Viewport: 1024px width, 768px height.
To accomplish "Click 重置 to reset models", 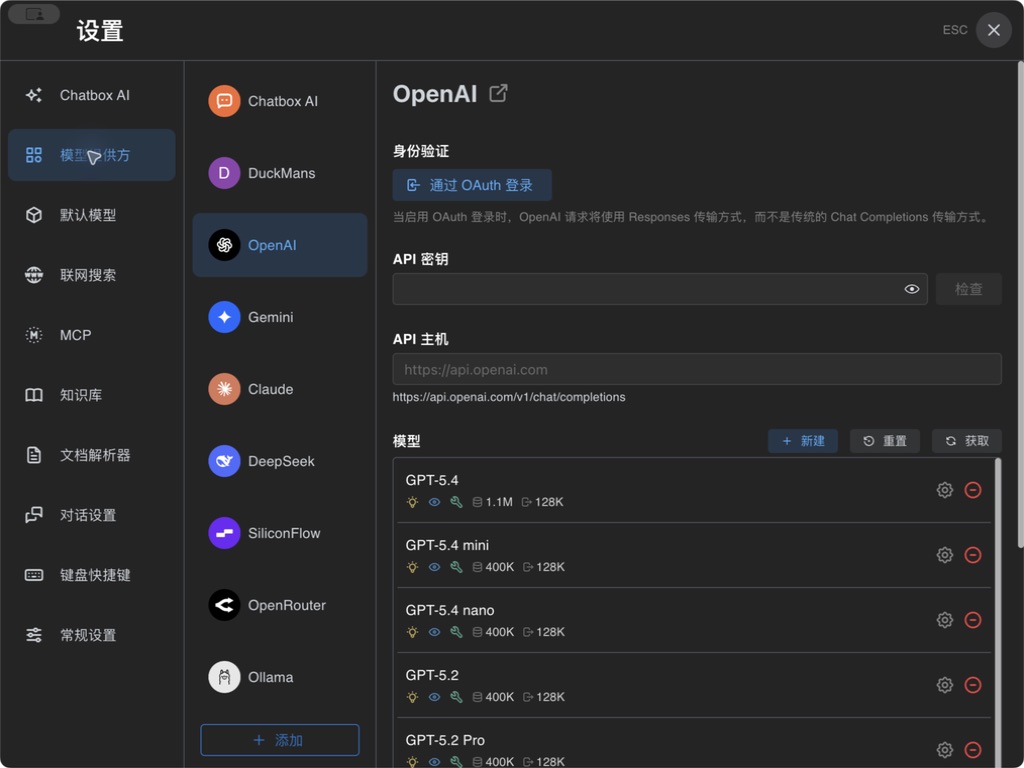I will [x=885, y=441].
